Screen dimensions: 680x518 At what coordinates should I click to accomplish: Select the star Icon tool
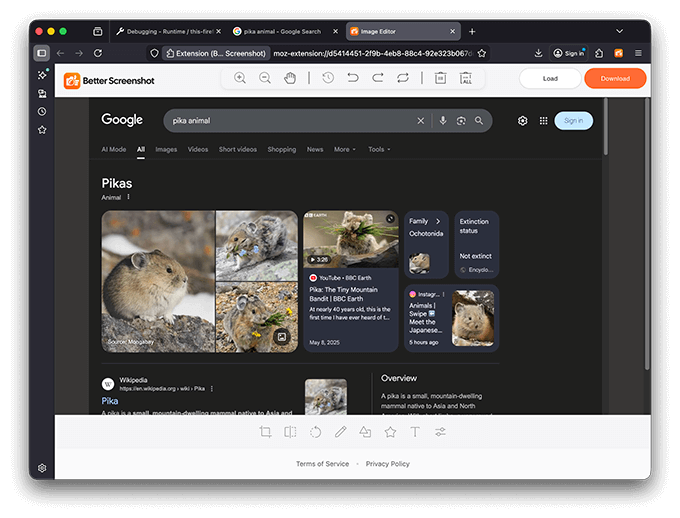[390, 432]
